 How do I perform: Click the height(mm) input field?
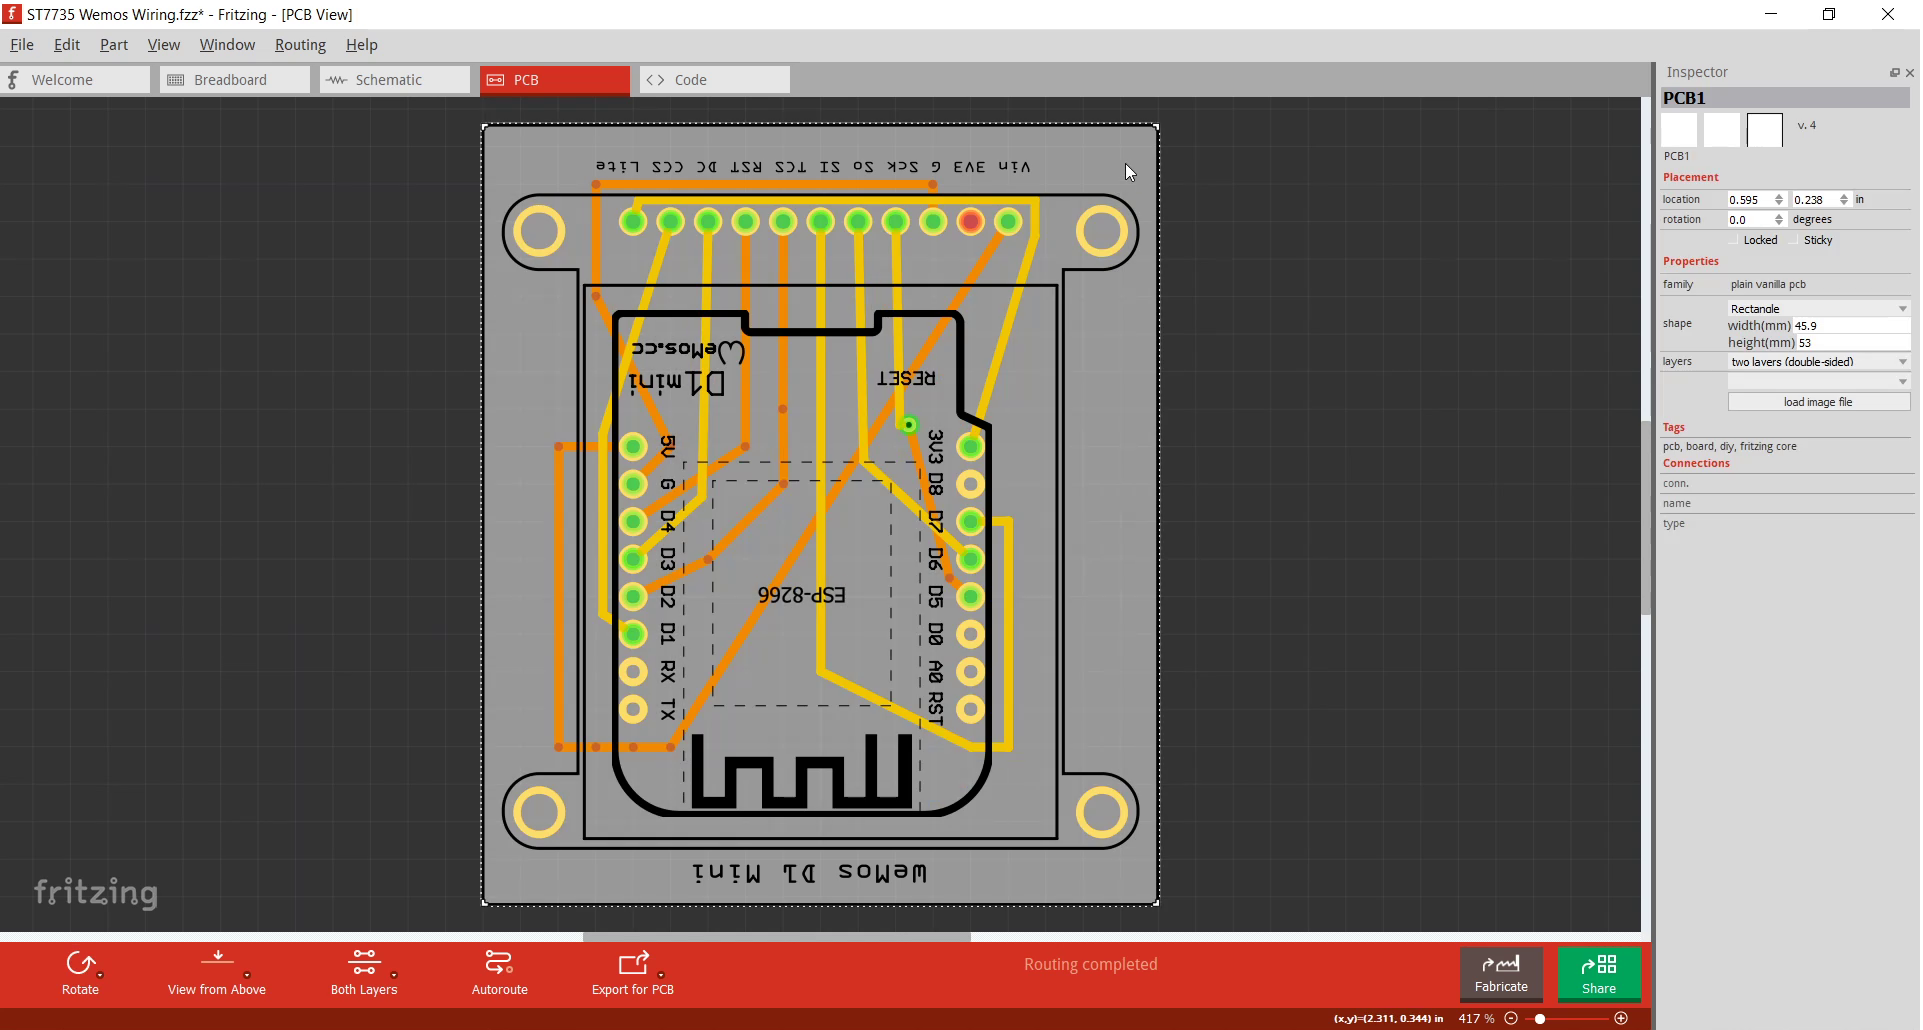1853,343
